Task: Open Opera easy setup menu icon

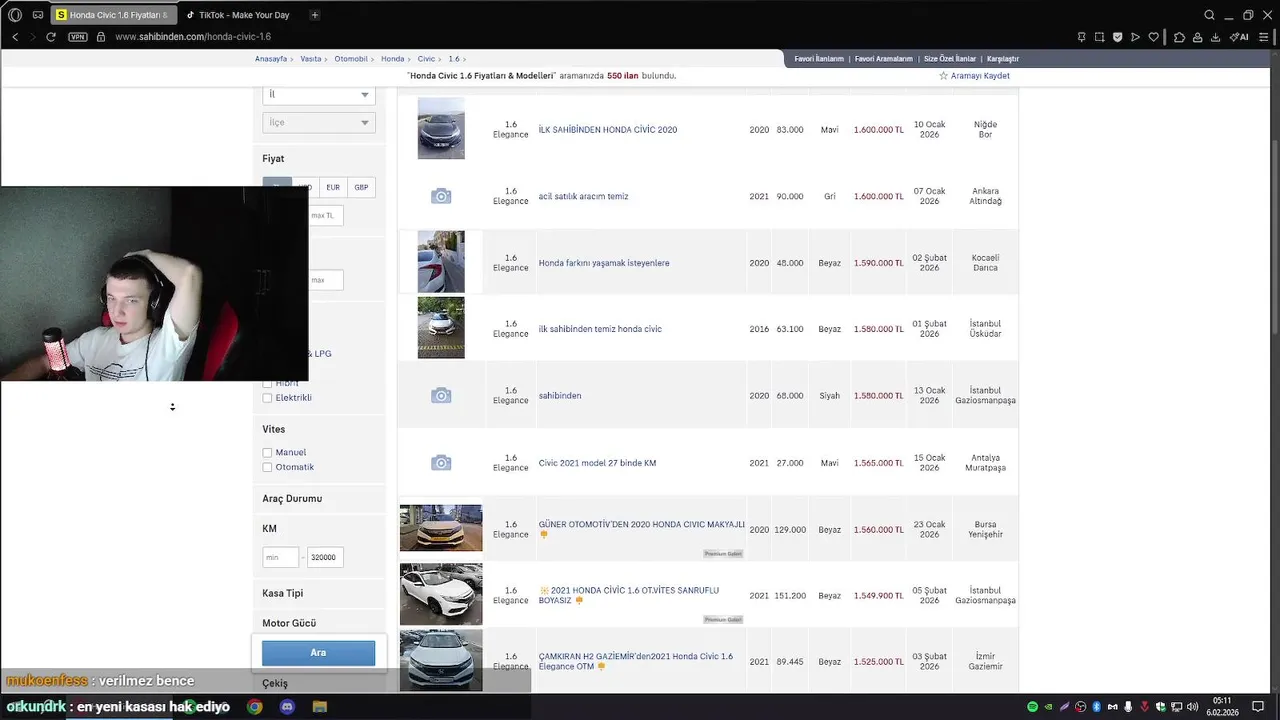Action: pos(1261,37)
